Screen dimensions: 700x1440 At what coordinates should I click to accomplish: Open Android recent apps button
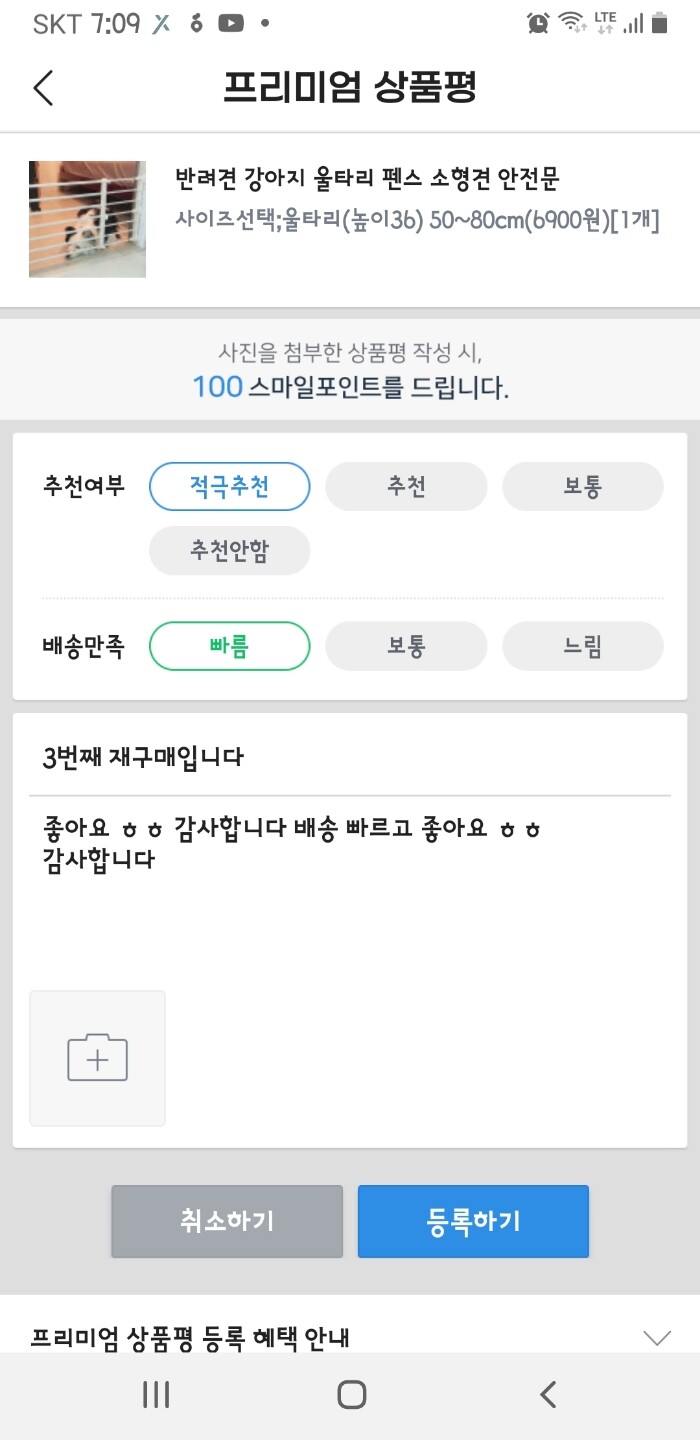156,1395
